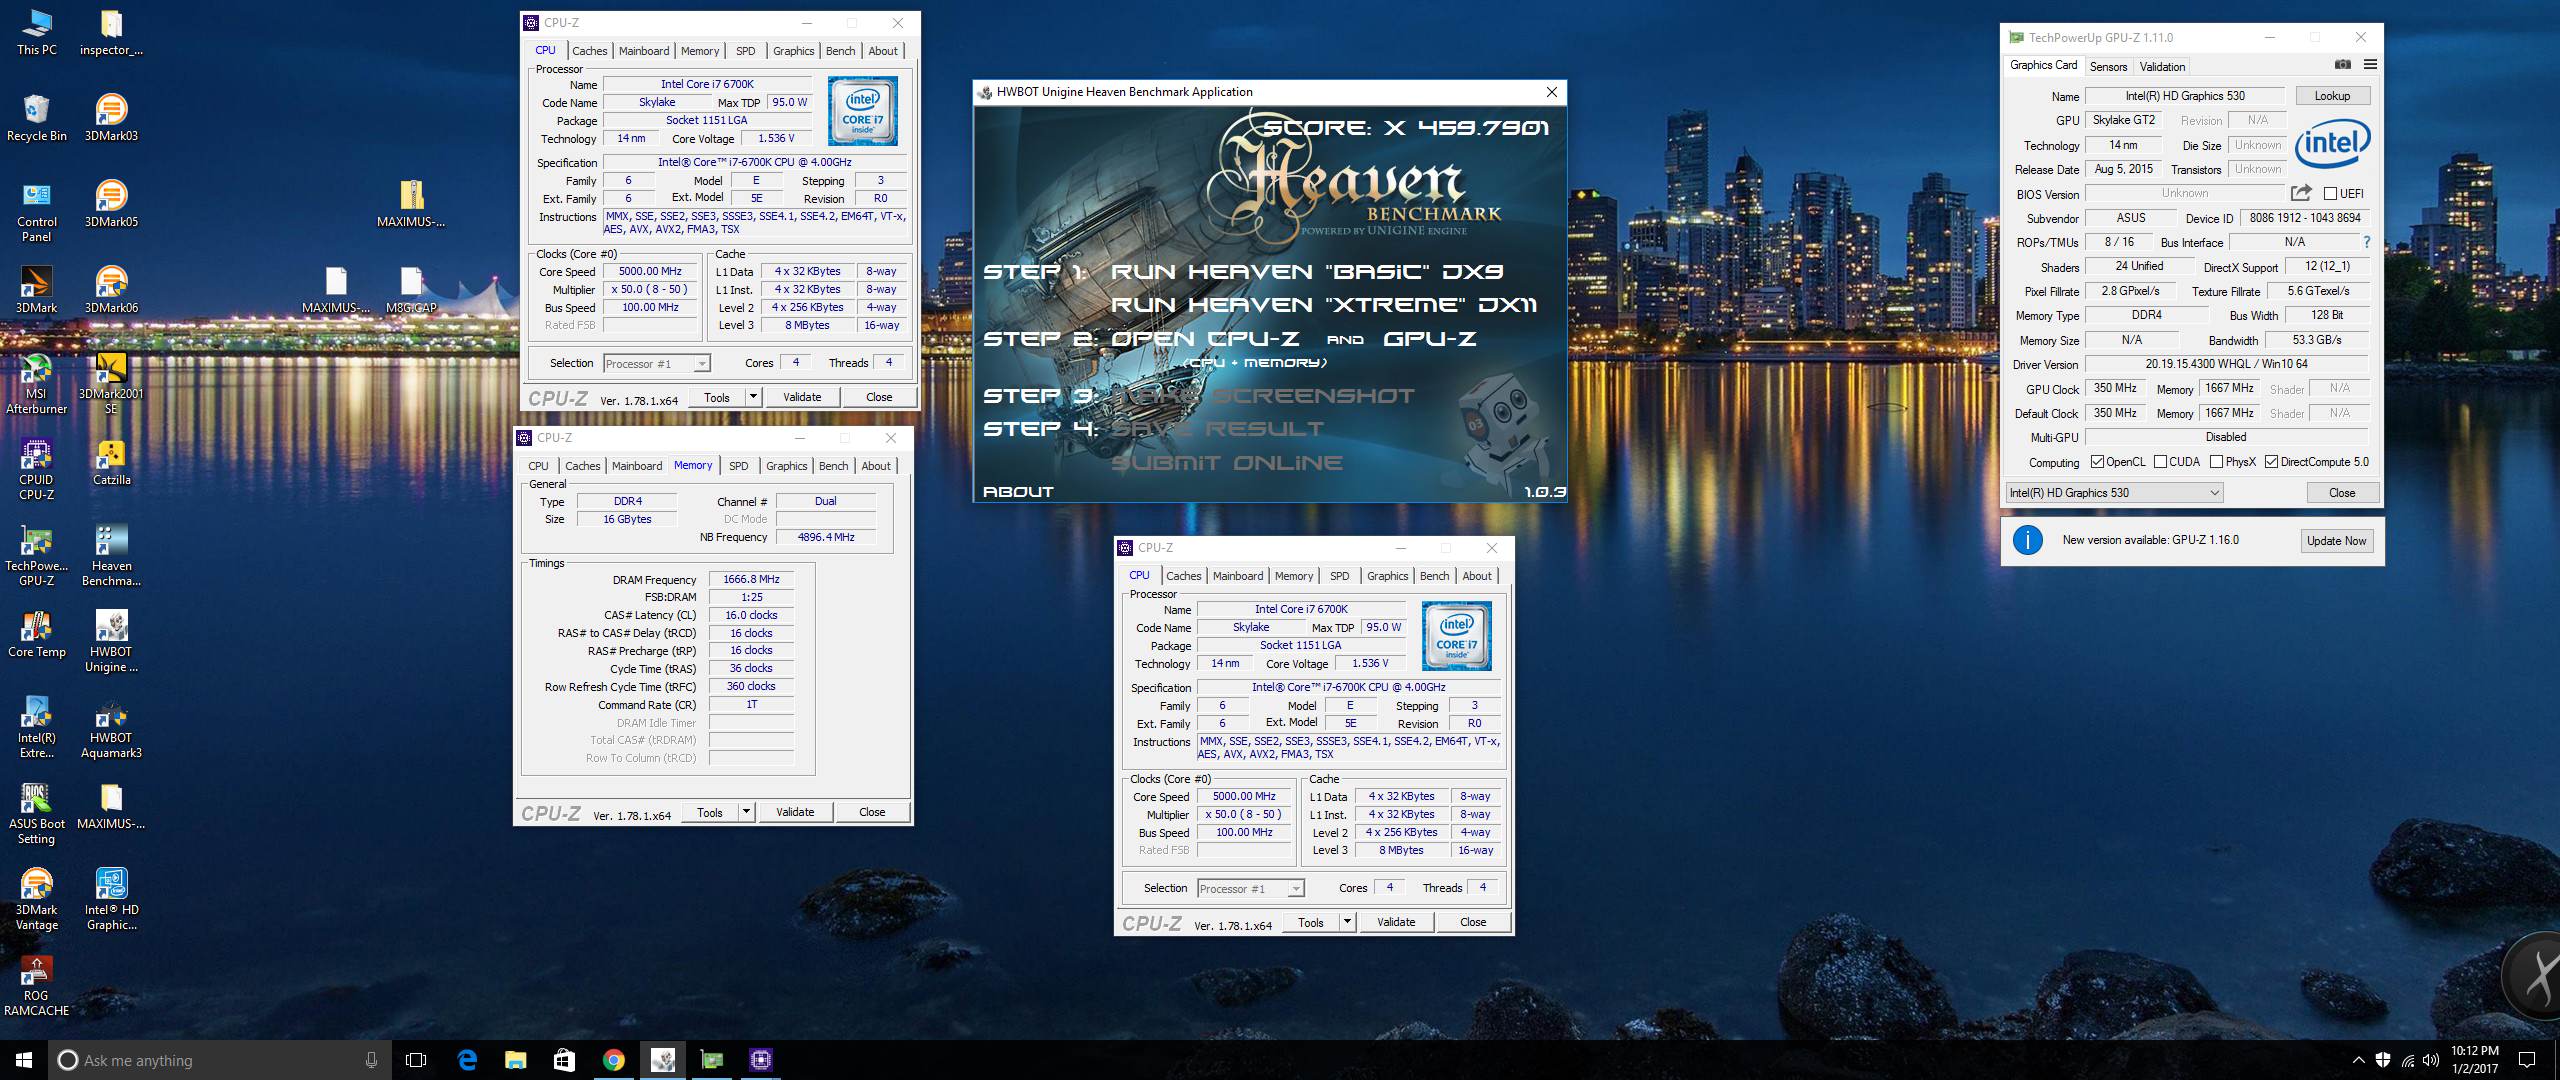Open File Explorer from the taskbar

[x=515, y=1060]
